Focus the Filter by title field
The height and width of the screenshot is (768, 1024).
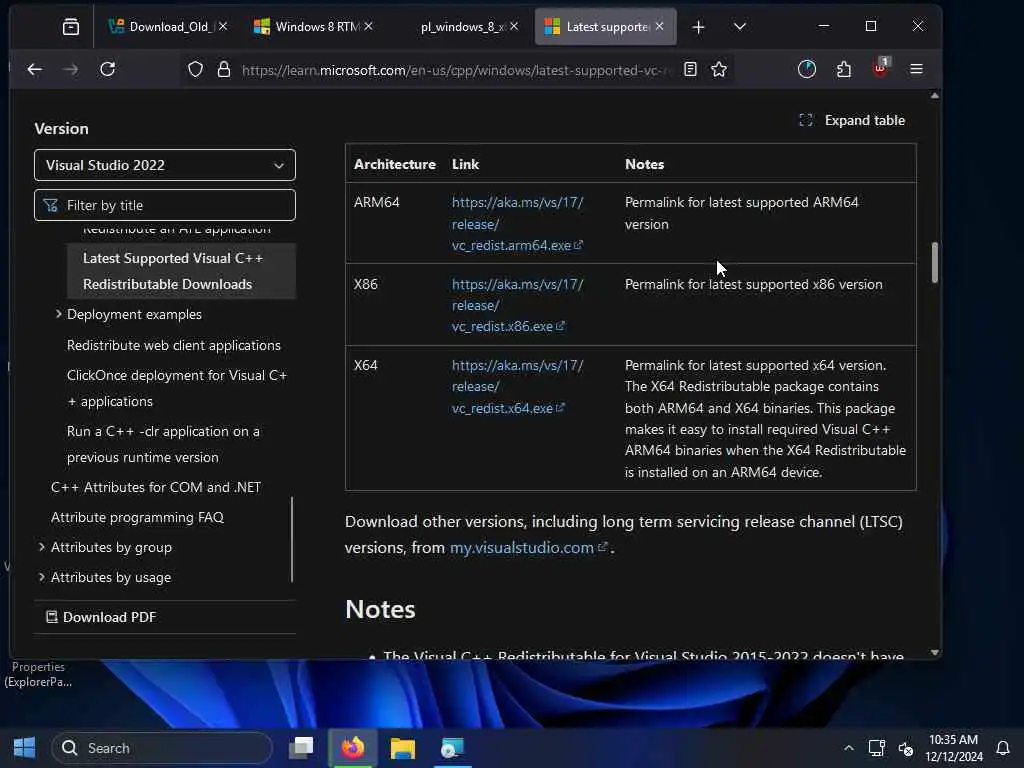pos(165,205)
